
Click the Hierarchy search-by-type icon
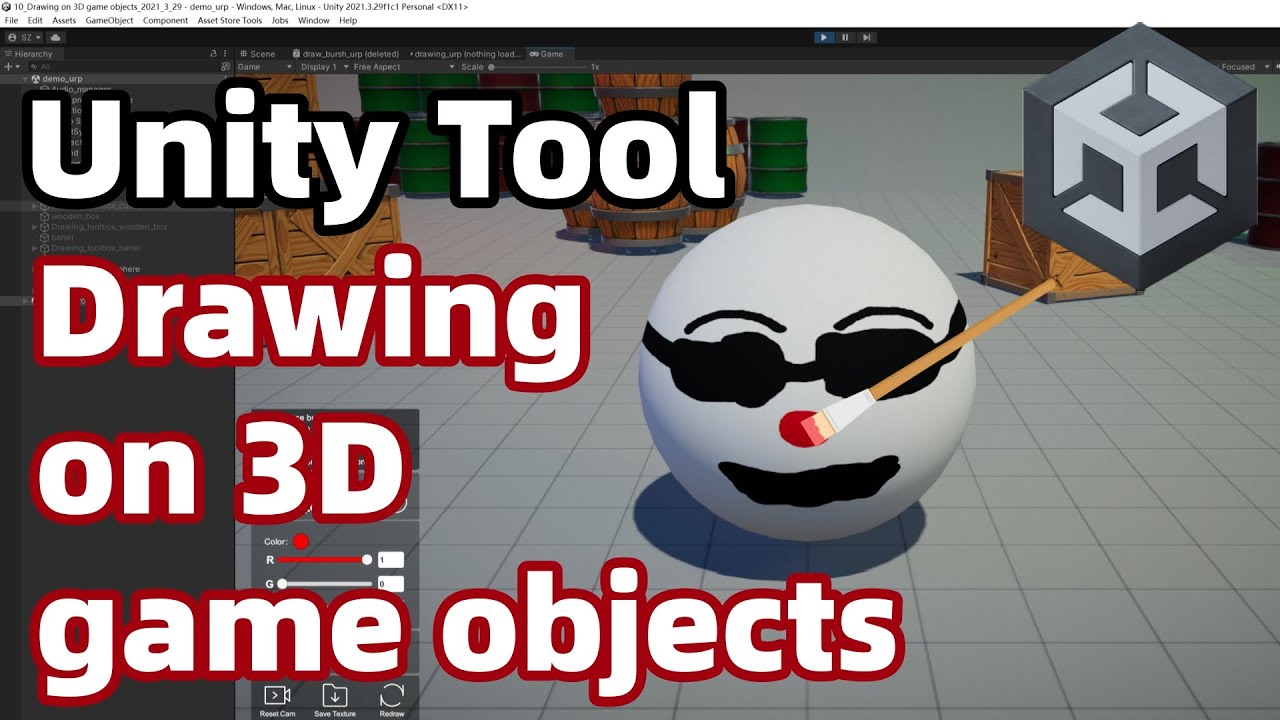tap(223, 67)
